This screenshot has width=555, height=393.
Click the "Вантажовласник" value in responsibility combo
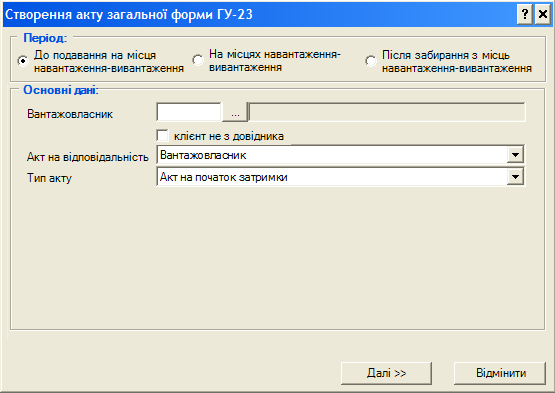tap(203, 155)
